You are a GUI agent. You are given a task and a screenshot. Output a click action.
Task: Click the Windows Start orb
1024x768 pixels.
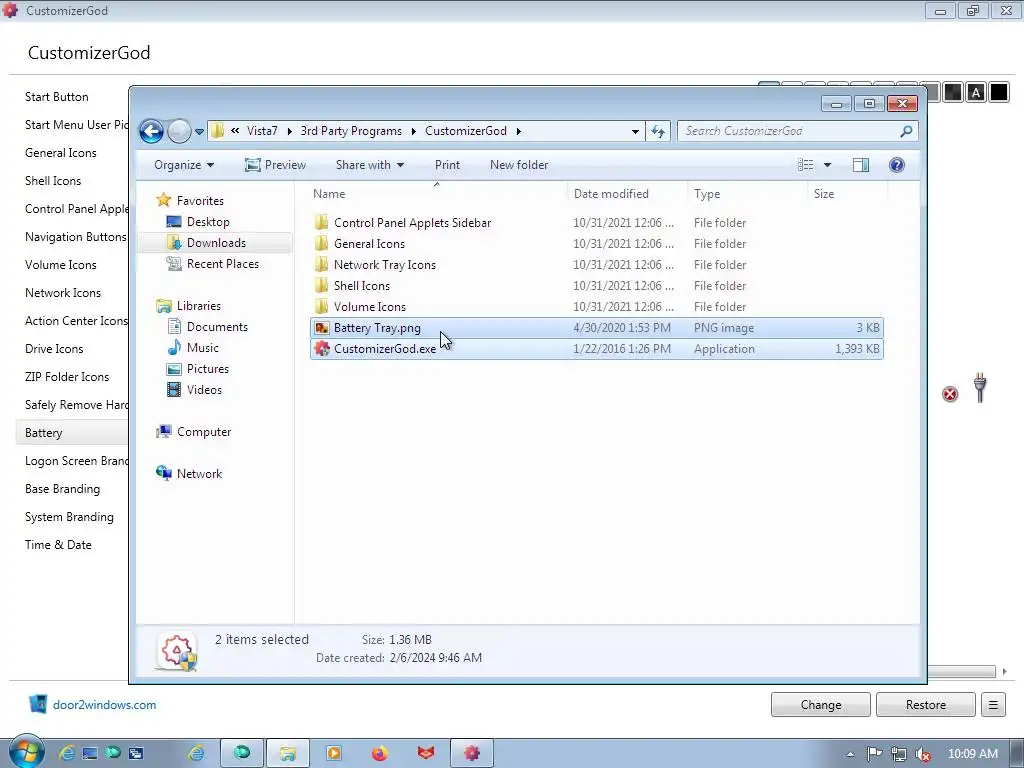click(x=25, y=752)
